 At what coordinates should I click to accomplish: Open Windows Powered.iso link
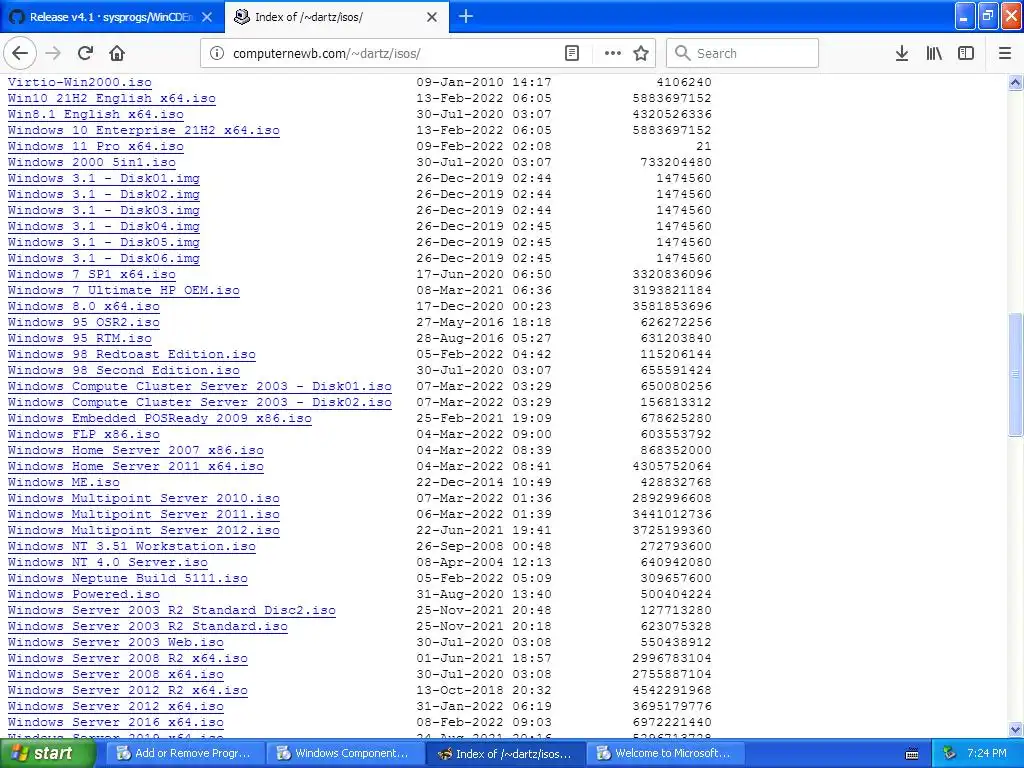pyautogui.click(x=84, y=594)
